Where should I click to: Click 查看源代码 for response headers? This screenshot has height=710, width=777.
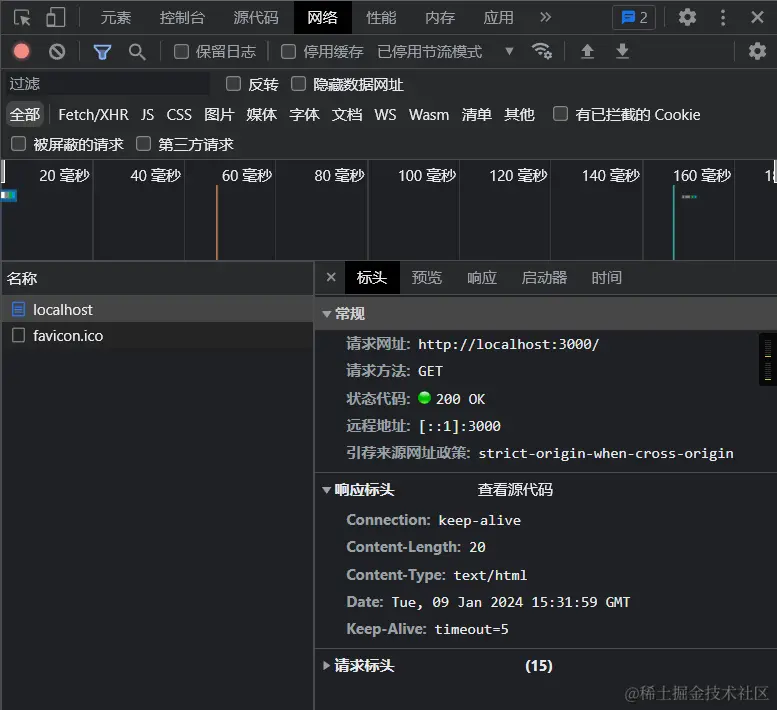[515, 490]
